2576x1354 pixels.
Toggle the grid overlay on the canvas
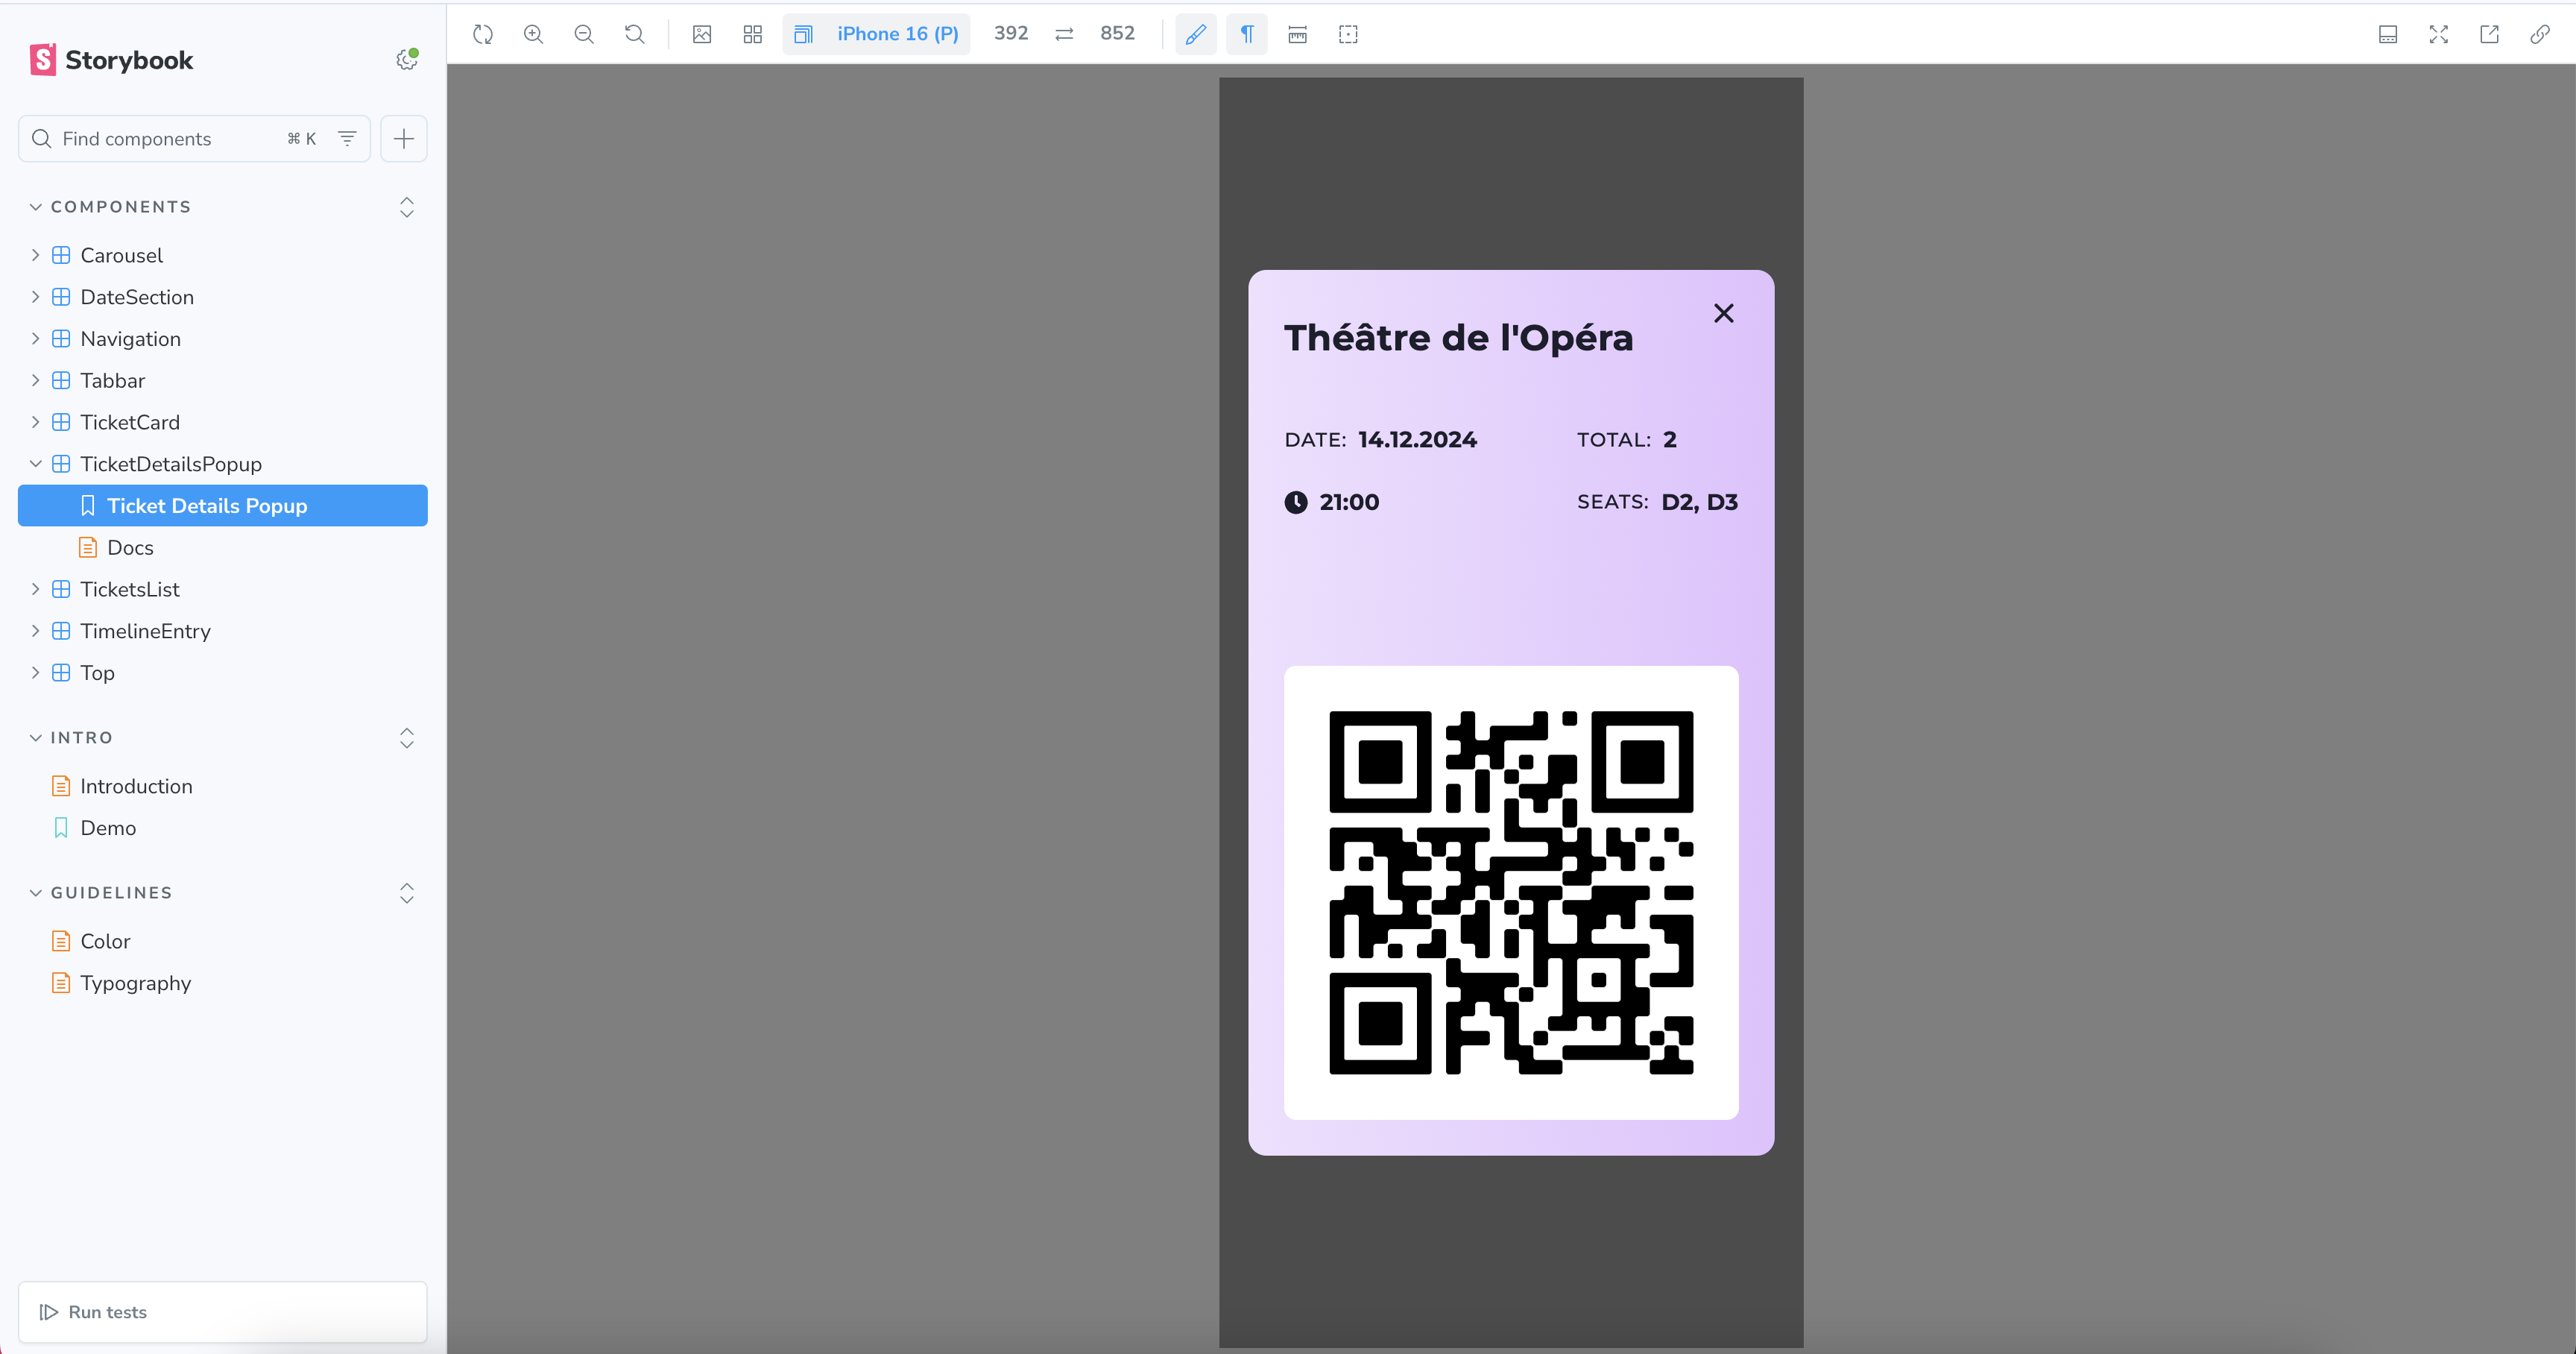tap(752, 34)
